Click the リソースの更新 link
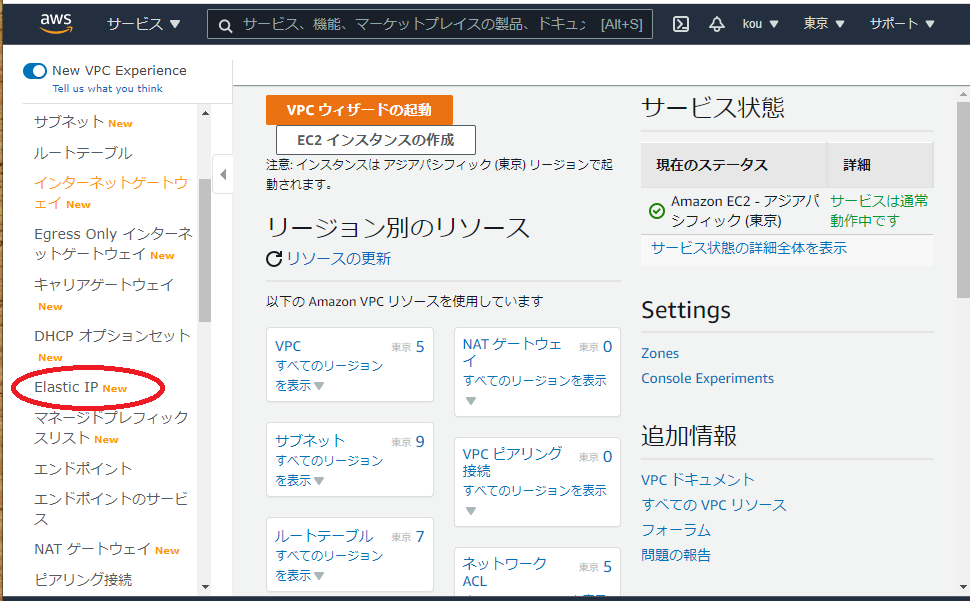Viewport: 970px width, 601px height. coord(338,258)
